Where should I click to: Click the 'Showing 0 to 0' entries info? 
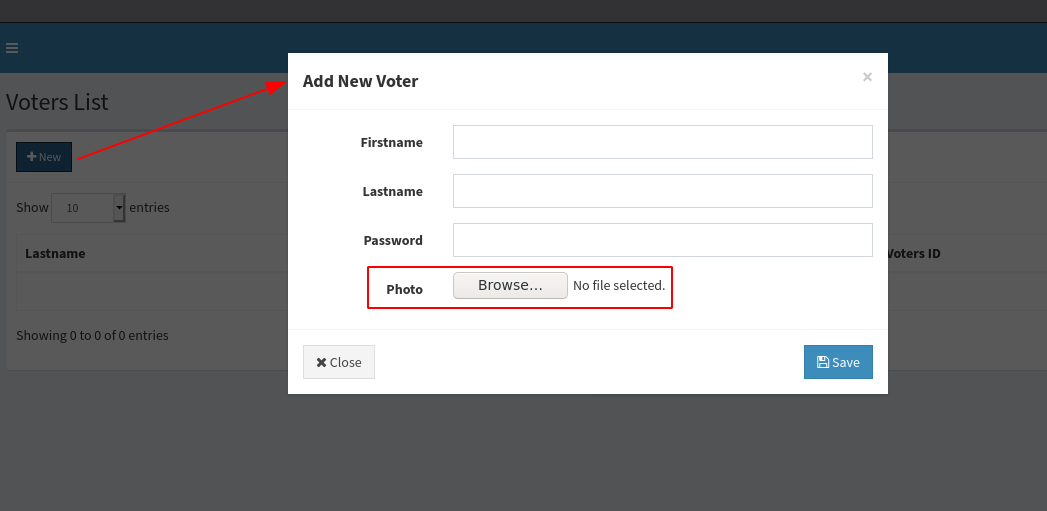92,336
